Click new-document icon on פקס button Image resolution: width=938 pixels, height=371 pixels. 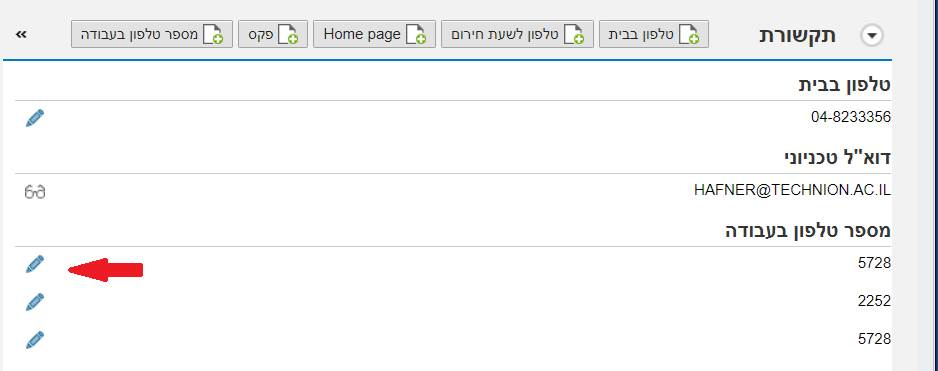click(288, 35)
